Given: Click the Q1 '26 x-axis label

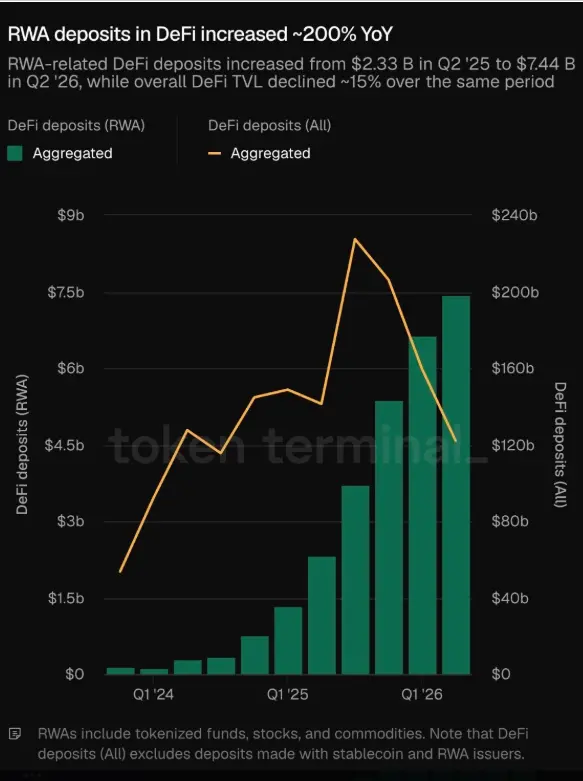Looking at the screenshot, I should 422,694.
